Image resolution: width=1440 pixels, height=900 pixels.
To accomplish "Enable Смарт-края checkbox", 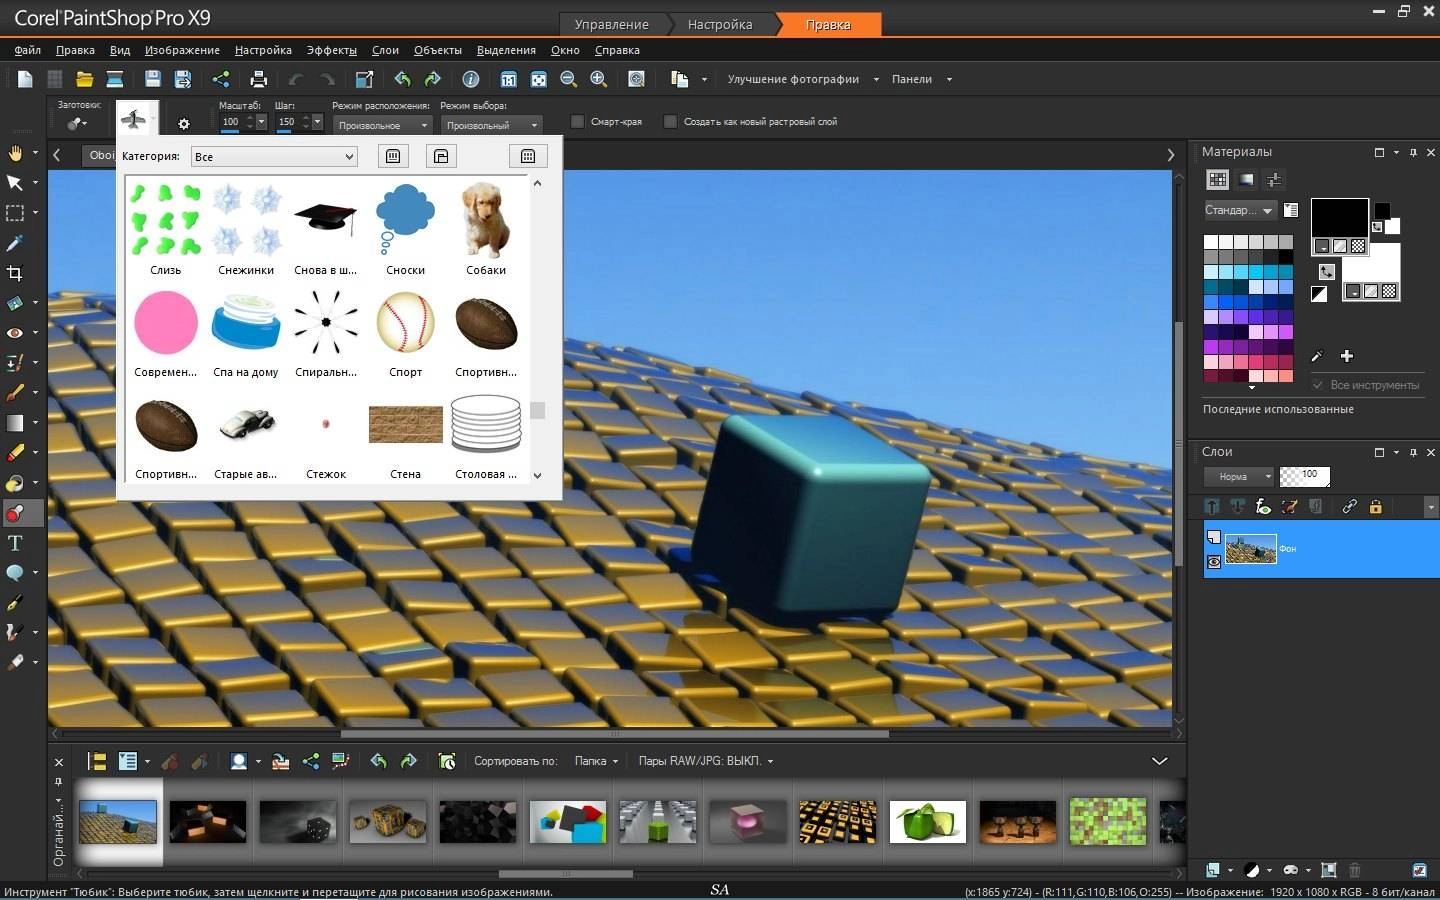I will coord(577,122).
